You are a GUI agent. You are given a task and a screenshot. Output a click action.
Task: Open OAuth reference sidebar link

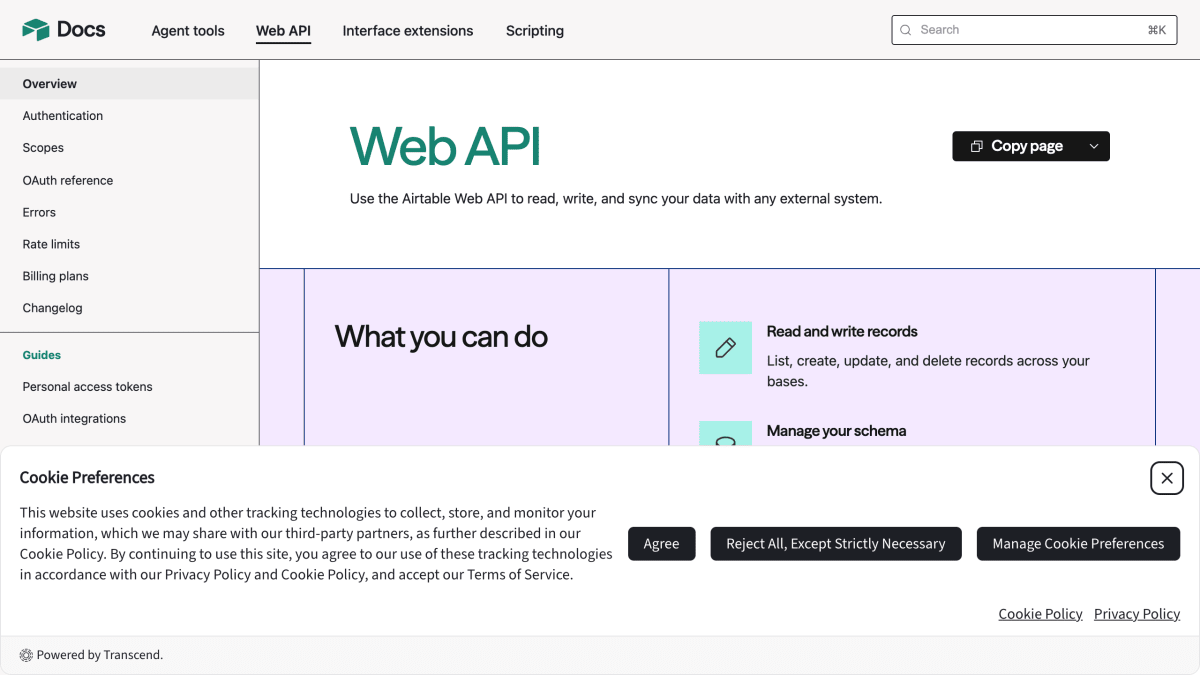coord(129,180)
